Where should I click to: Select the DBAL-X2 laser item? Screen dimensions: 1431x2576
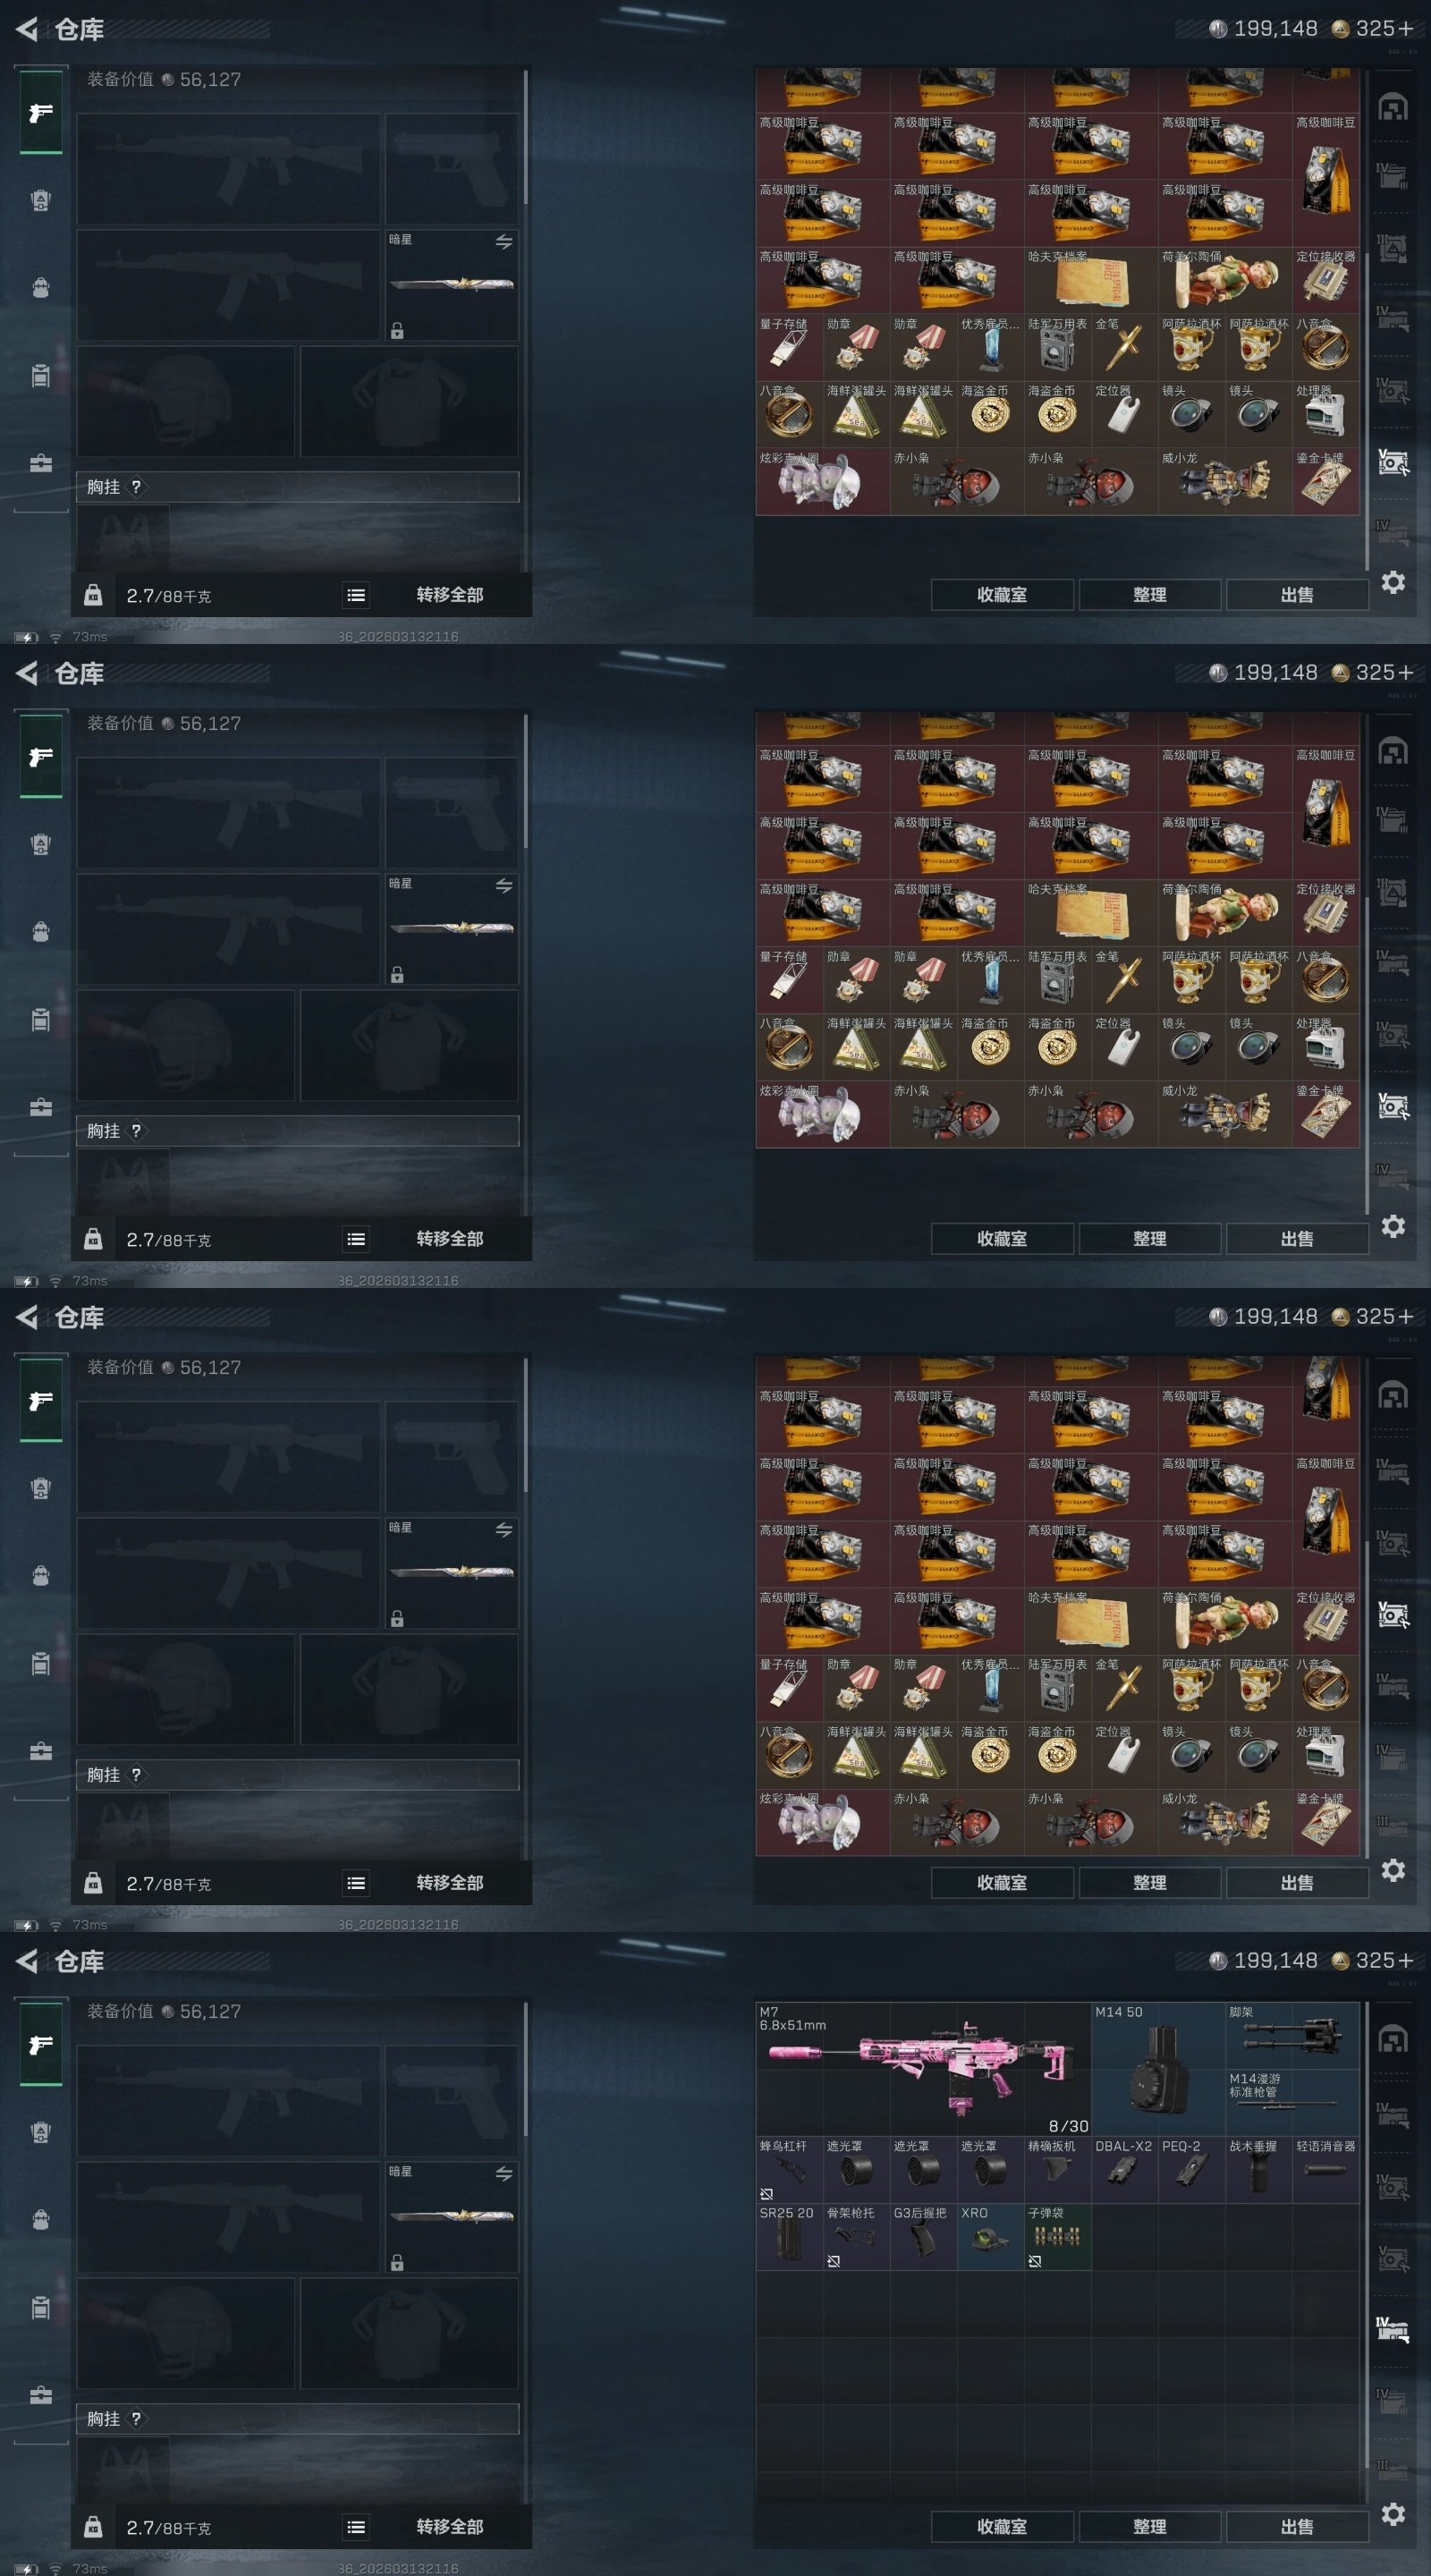(x=1125, y=2169)
